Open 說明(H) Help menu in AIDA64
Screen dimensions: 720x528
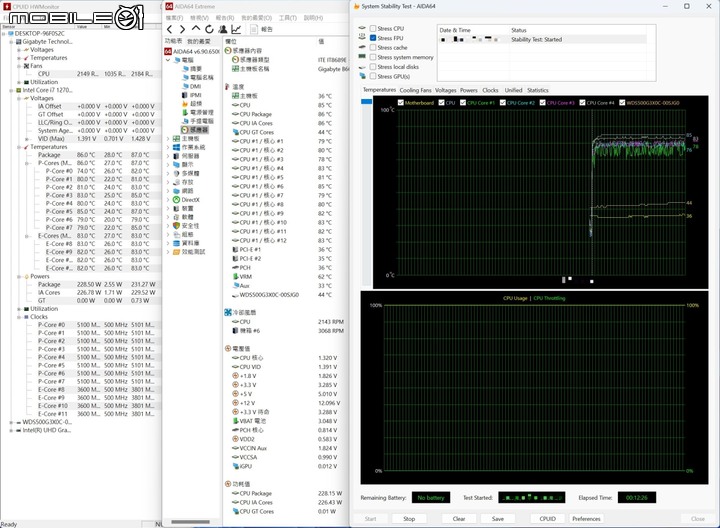(313, 18)
